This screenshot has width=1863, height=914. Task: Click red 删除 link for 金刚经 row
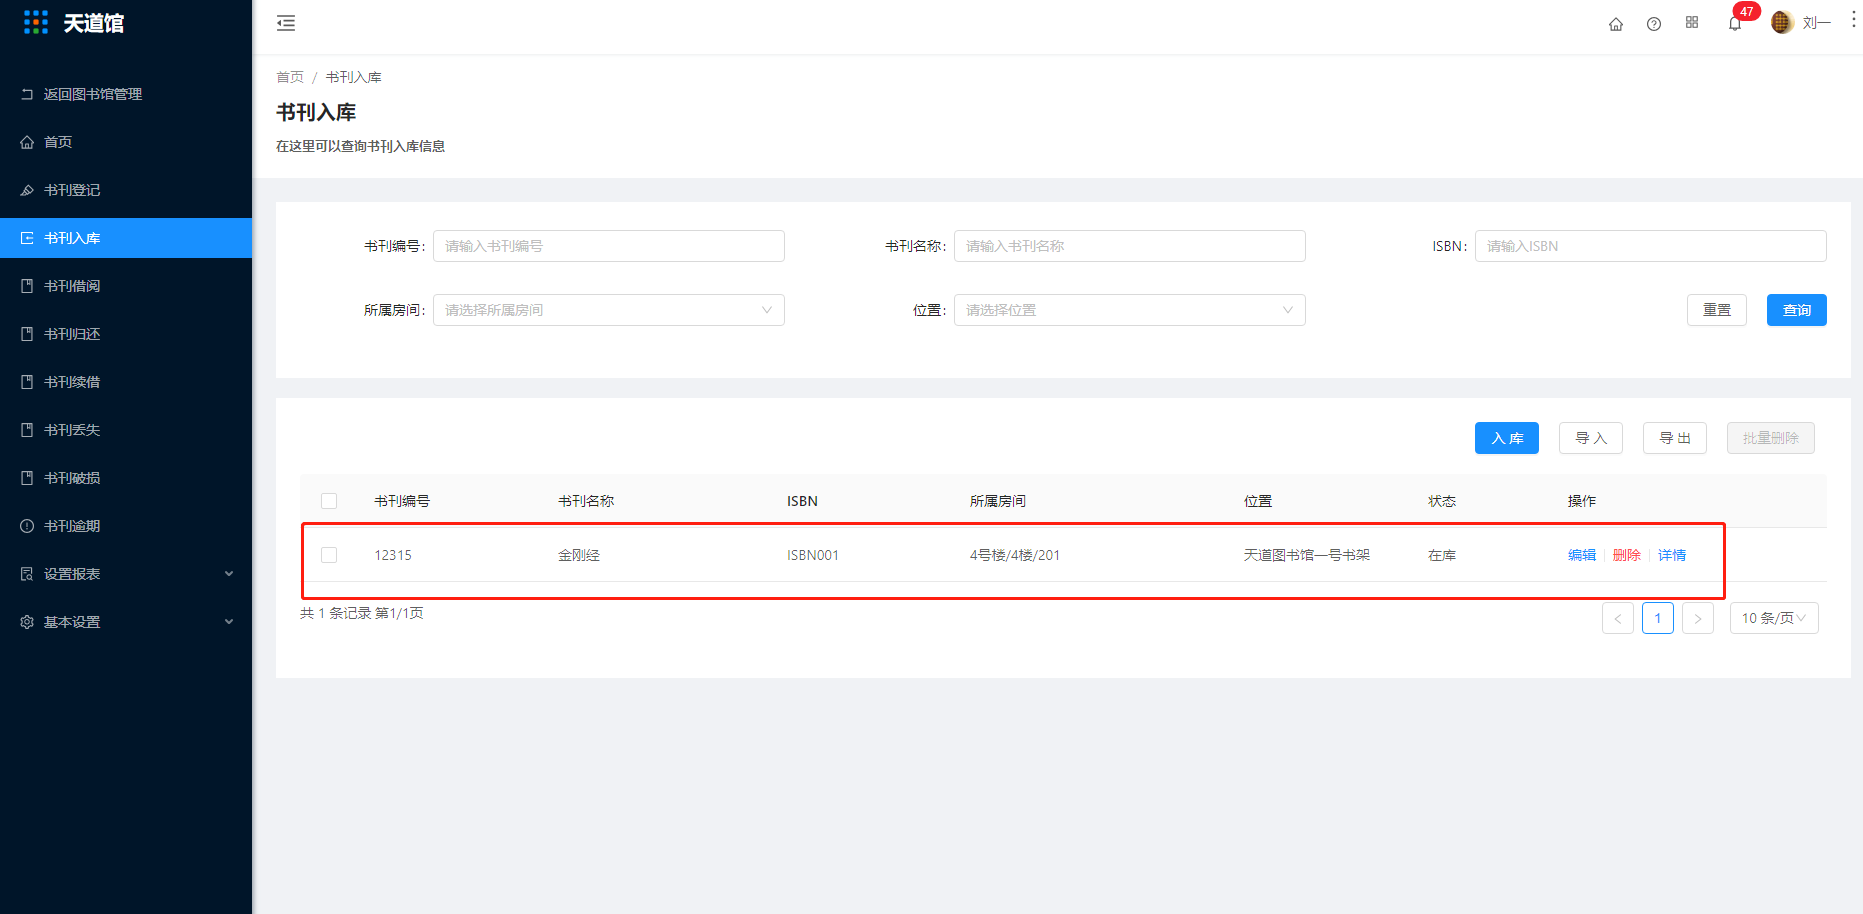coord(1627,555)
